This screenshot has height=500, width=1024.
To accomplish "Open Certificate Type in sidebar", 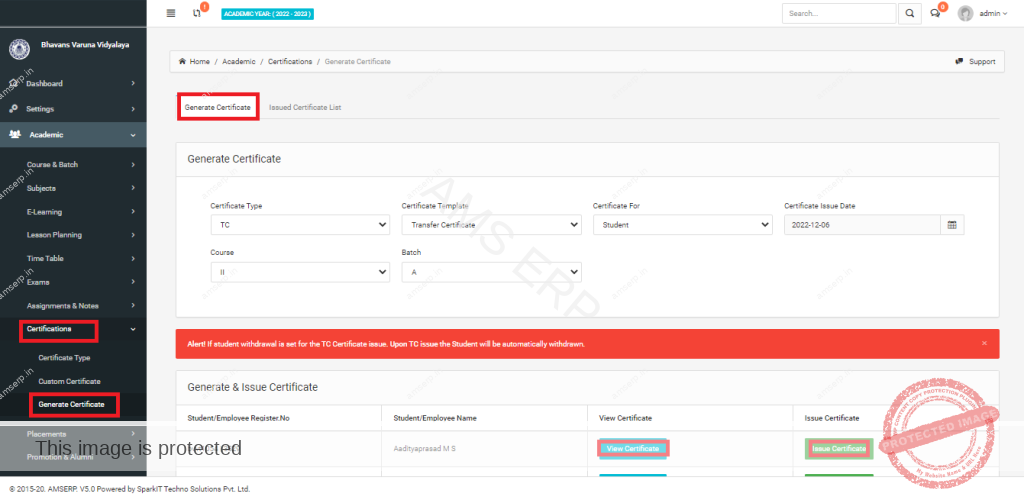I will coord(64,358).
